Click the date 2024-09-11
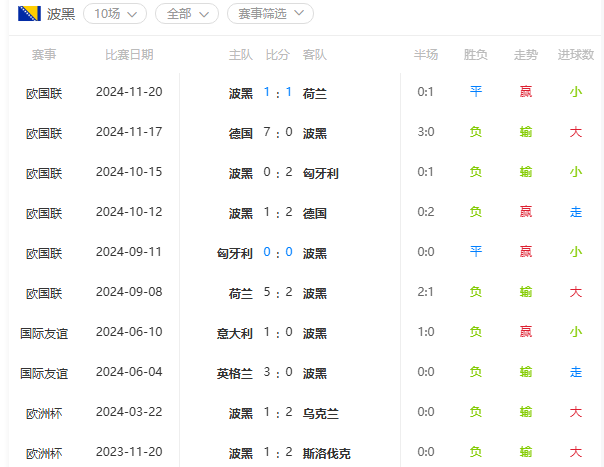This screenshot has width=604, height=467. (129, 252)
